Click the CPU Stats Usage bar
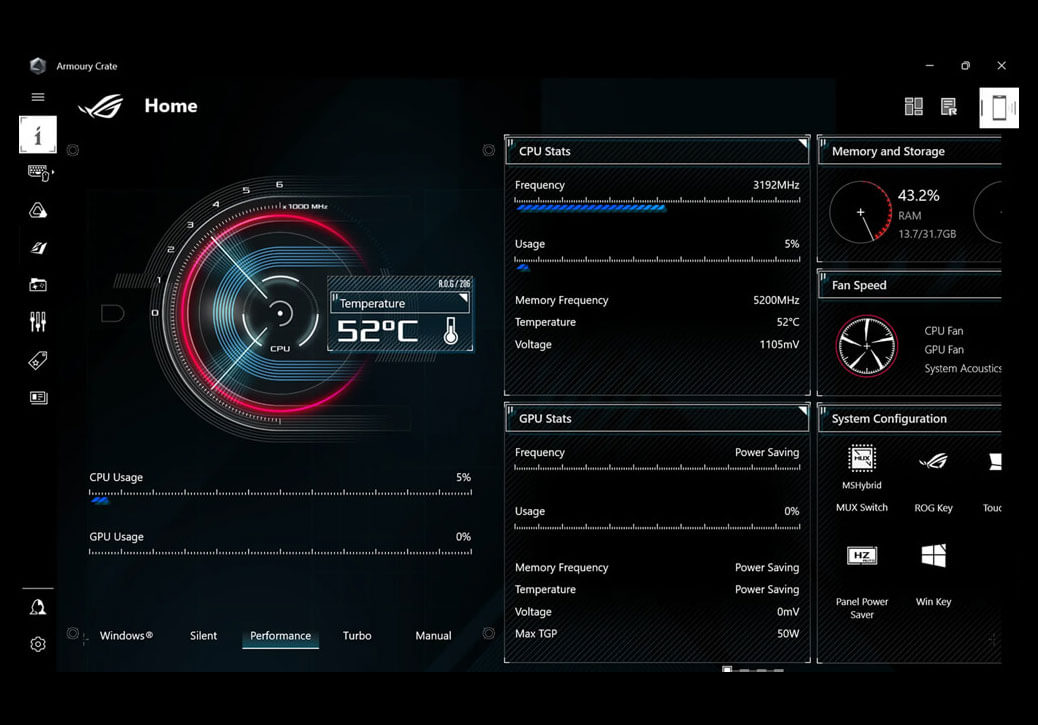 657,264
